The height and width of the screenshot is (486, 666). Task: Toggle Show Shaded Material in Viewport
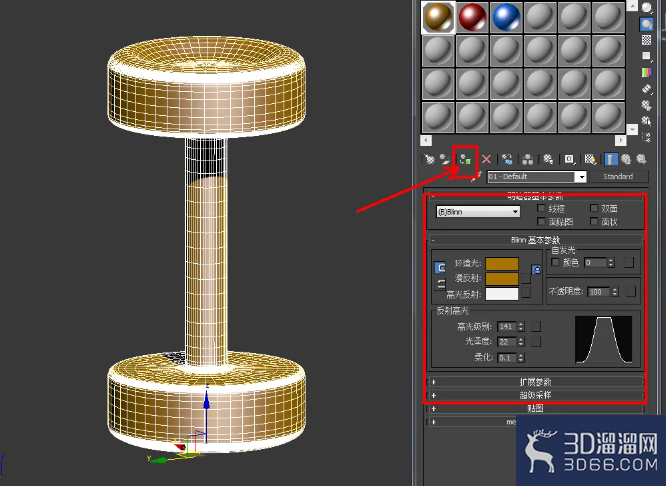coord(590,159)
